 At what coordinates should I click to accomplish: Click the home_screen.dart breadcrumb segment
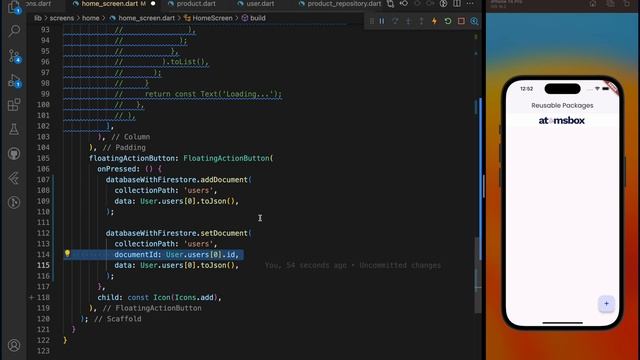[146, 18]
